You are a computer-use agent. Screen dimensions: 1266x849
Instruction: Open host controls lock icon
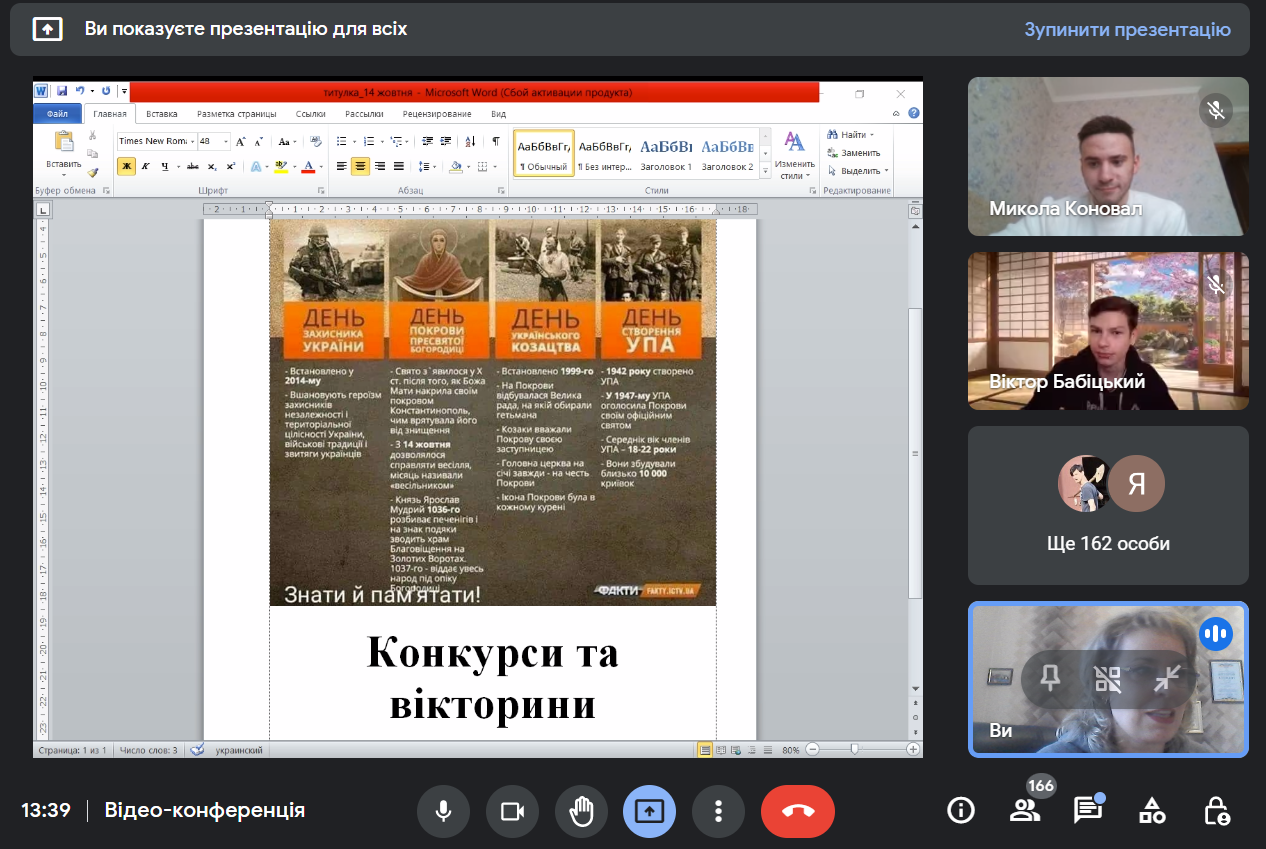(x=1216, y=810)
